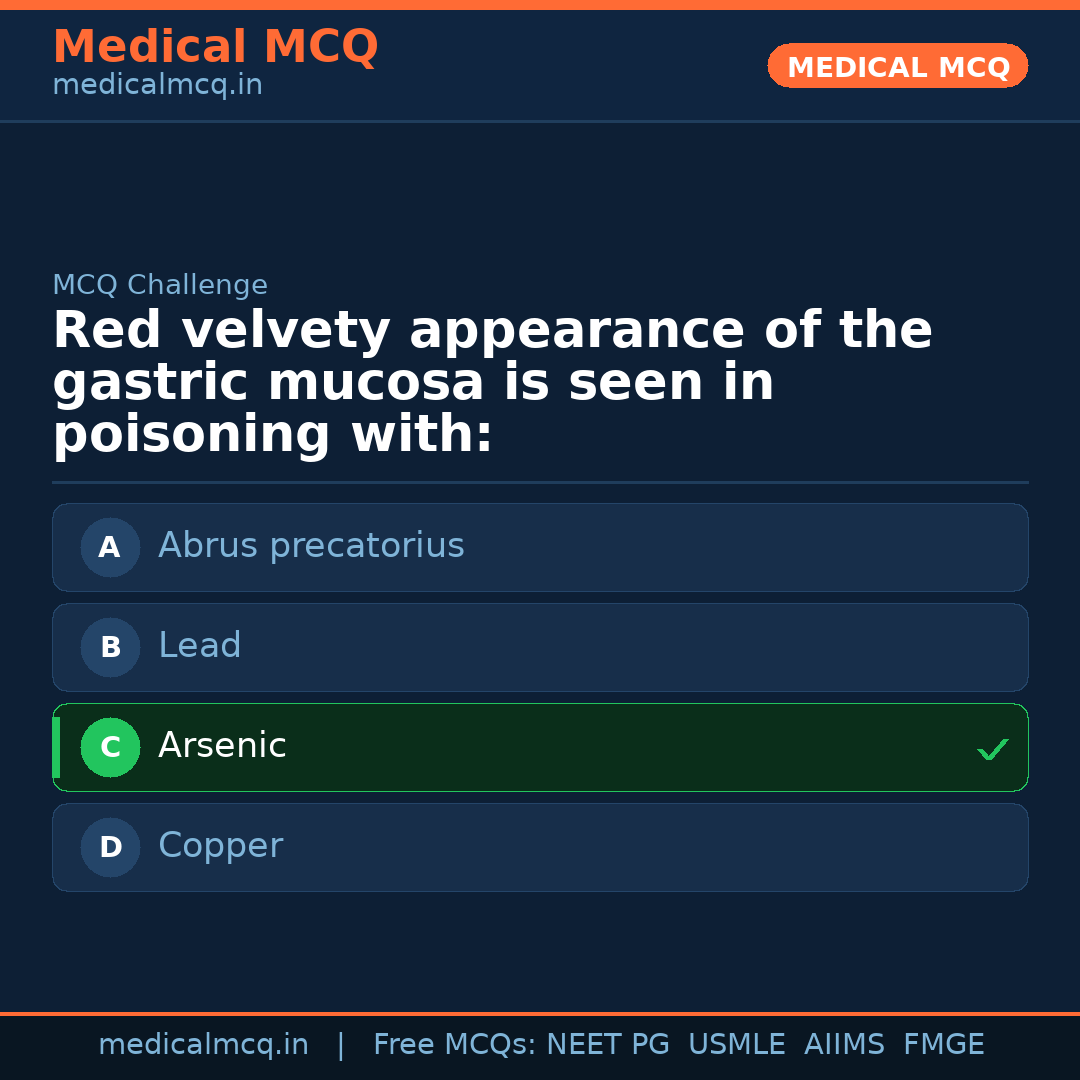Click the orange MEDICAL MCQ badge

[897, 66]
